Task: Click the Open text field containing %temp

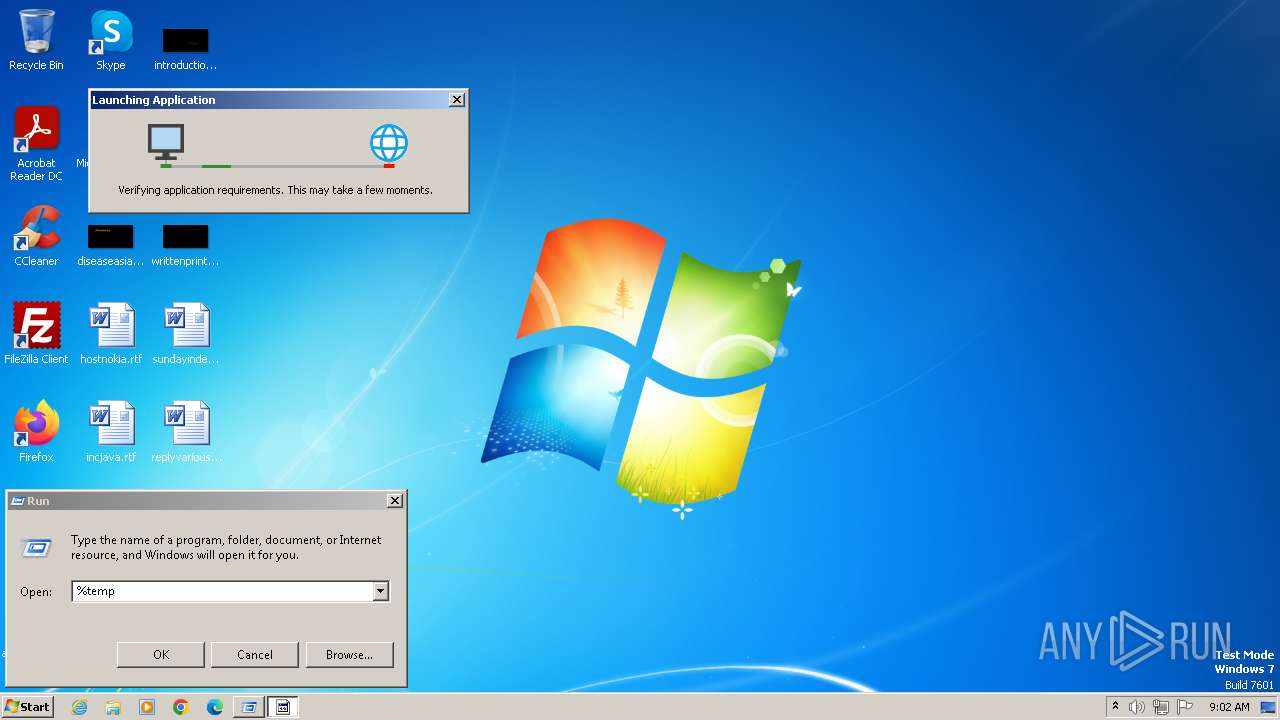Action: [x=222, y=591]
